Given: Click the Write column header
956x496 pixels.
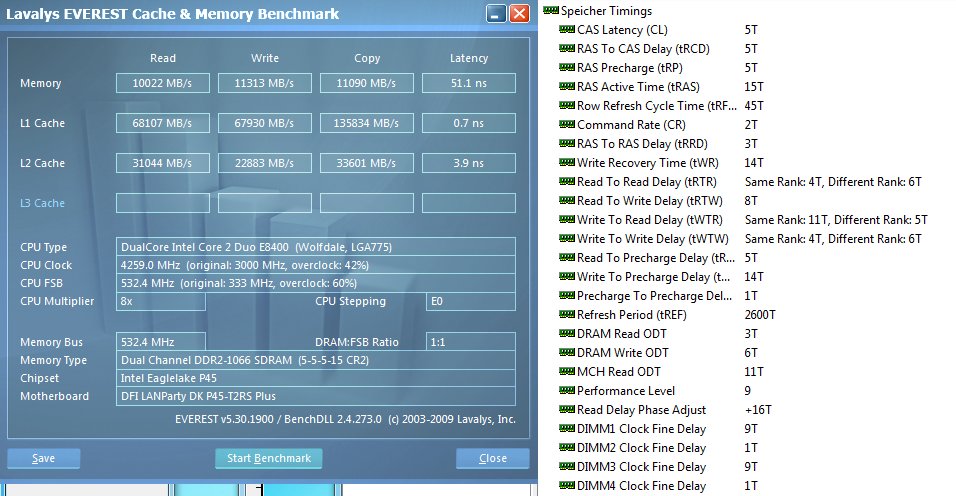Looking at the screenshot, I should tap(265, 58).
